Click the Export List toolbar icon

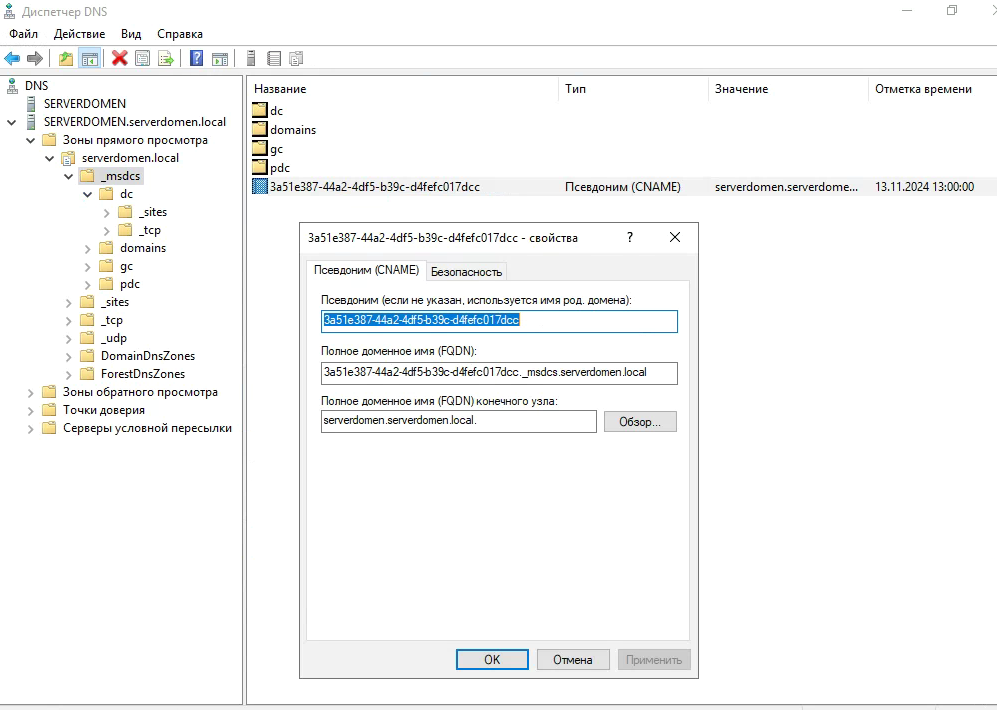click(166, 59)
